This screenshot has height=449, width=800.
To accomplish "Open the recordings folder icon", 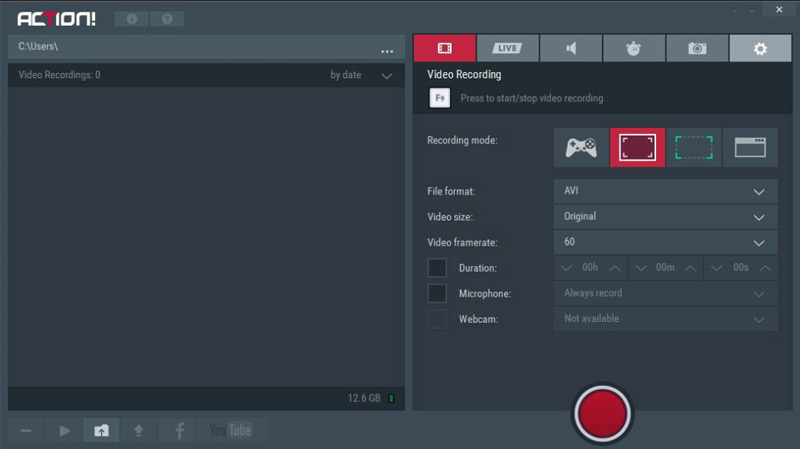I will [101, 430].
